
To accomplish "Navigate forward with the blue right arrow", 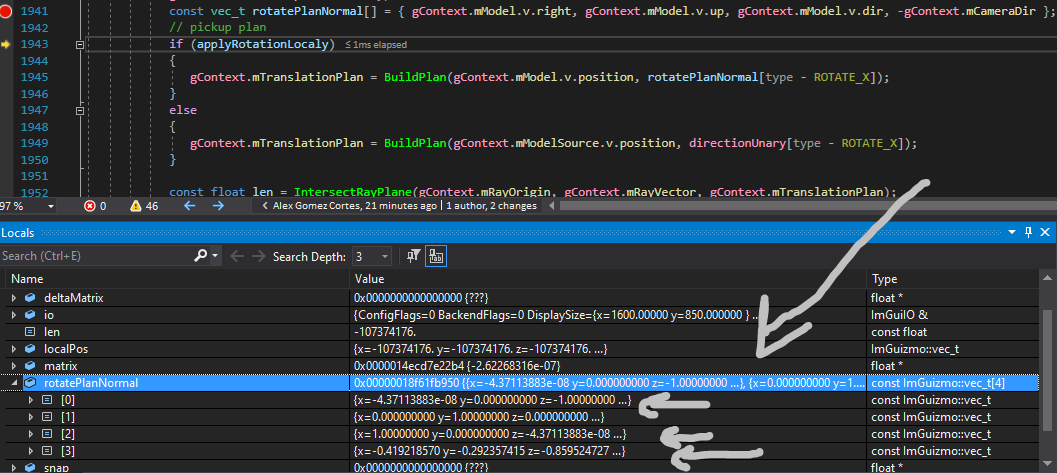I will pos(218,206).
